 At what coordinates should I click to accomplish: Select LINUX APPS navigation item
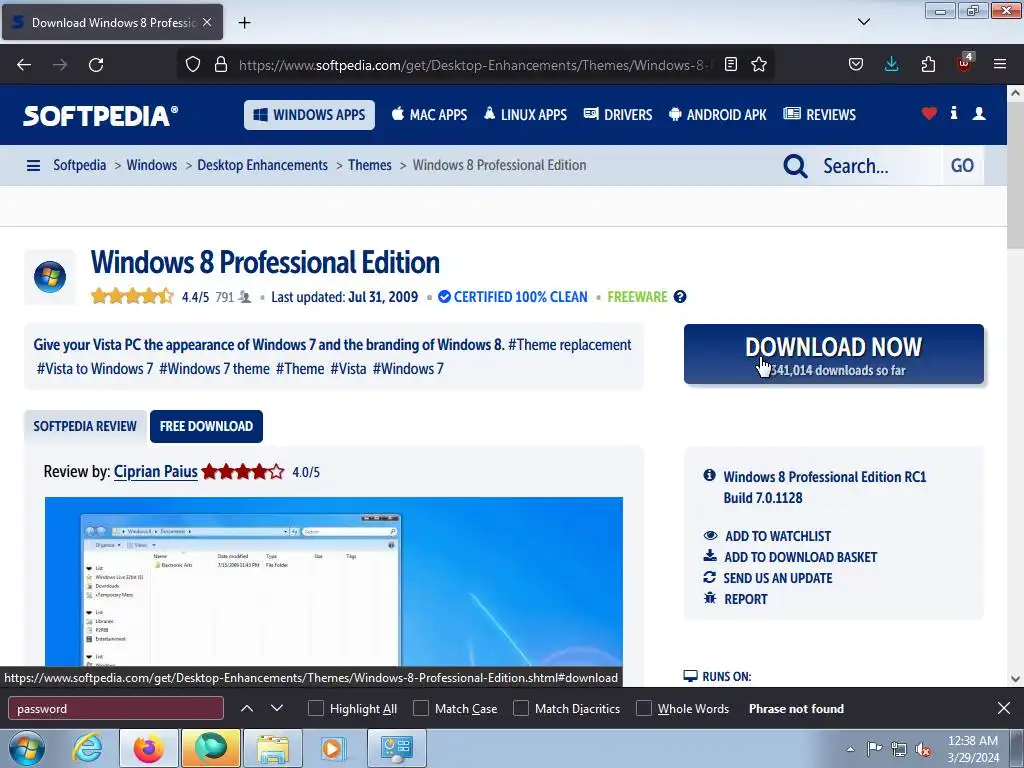tap(526, 115)
